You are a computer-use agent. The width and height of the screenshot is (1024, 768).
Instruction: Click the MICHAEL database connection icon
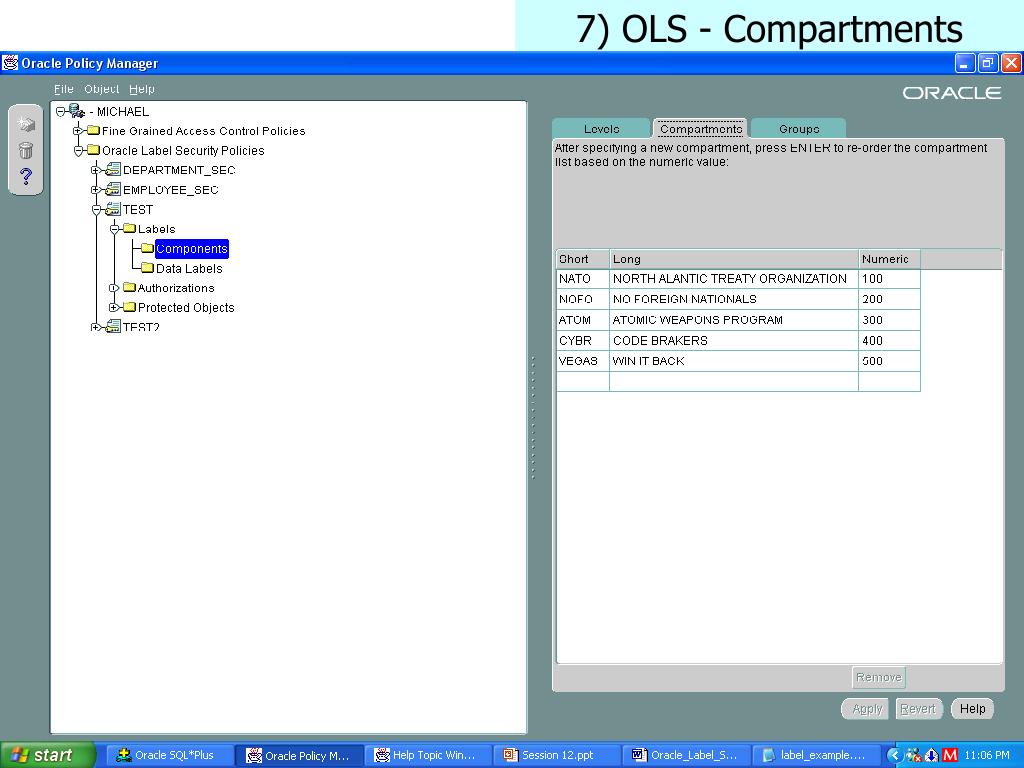click(77, 111)
